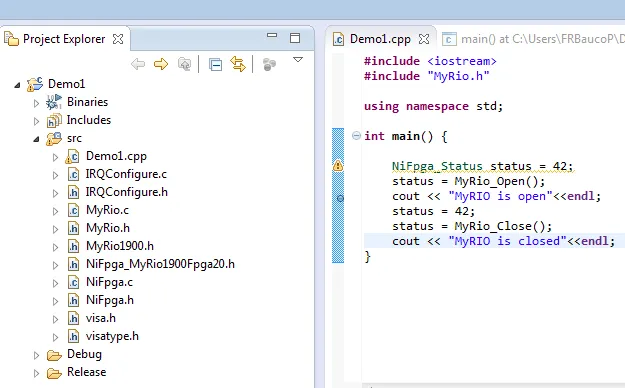This screenshot has width=625, height=388.
Task: Select NiFpga_MyRio1900Fpga20.h in the tree
Action: [160, 264]
